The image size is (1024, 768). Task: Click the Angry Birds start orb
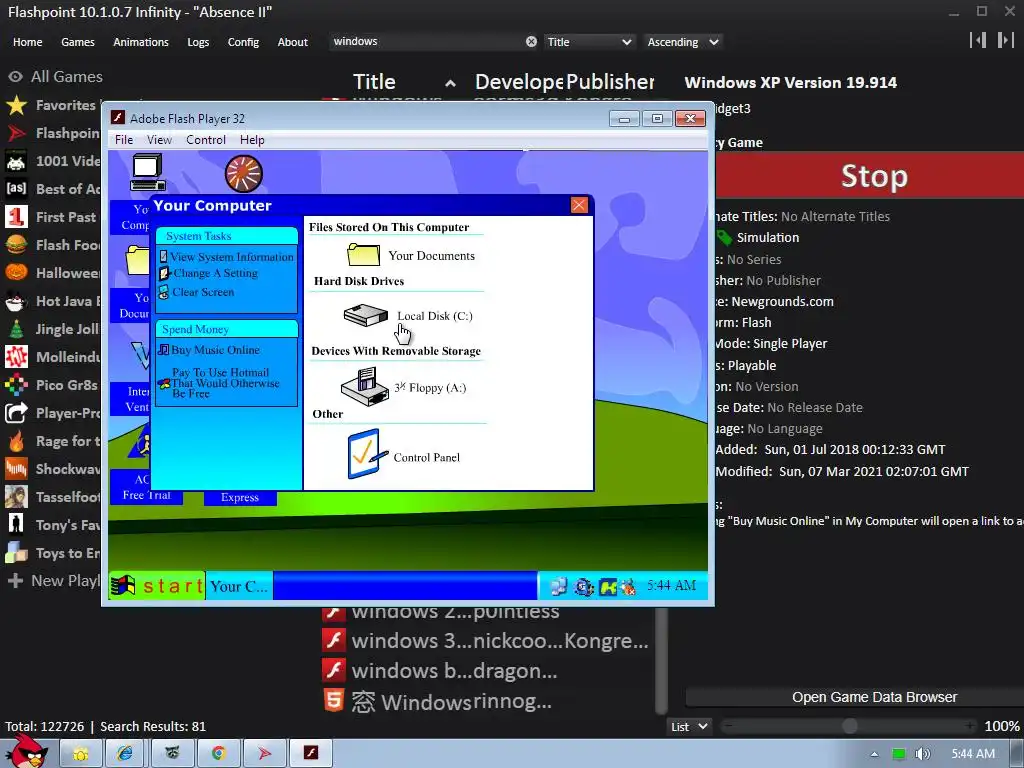tap(27, 752)
